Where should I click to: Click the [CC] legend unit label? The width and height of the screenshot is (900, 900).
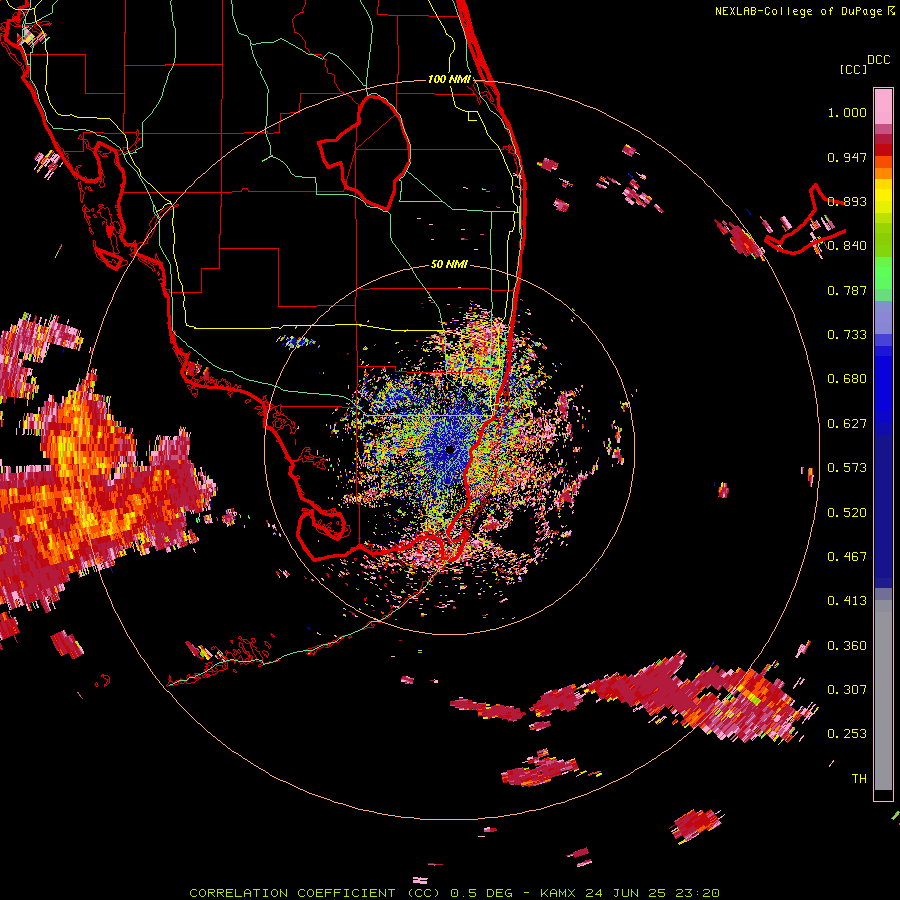click(x=853, y=69)
